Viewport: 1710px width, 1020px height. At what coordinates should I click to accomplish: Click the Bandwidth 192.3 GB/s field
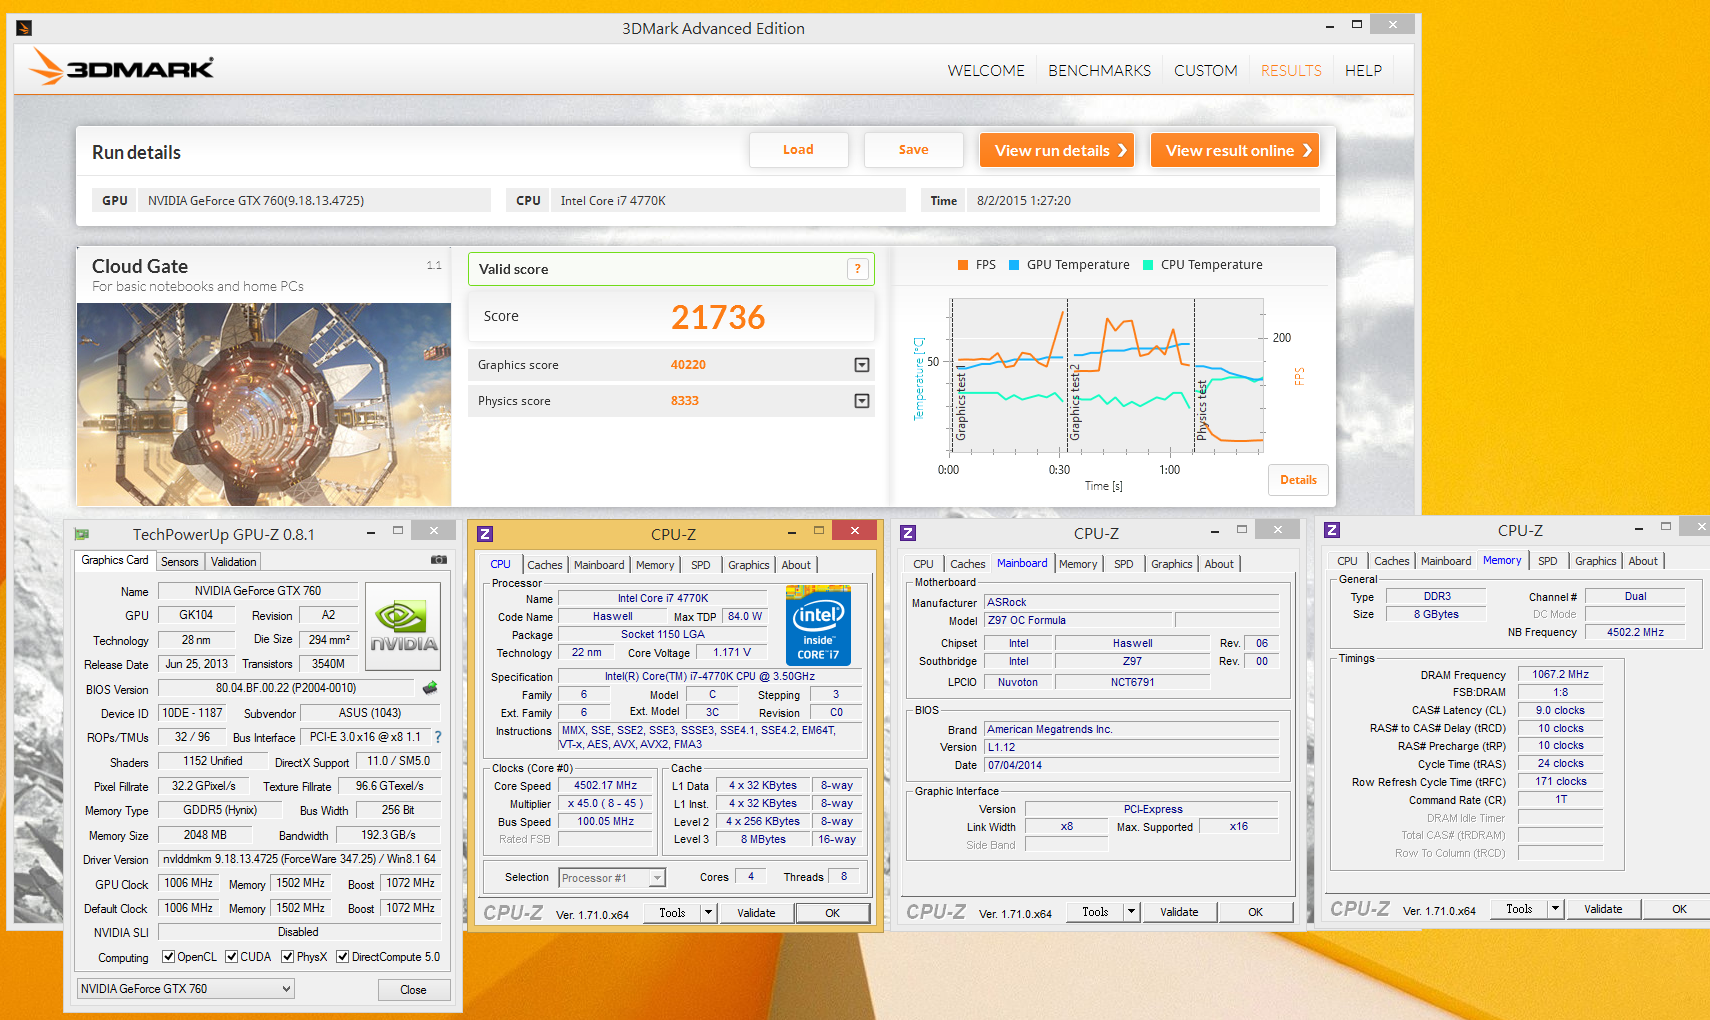click(388, 835)
